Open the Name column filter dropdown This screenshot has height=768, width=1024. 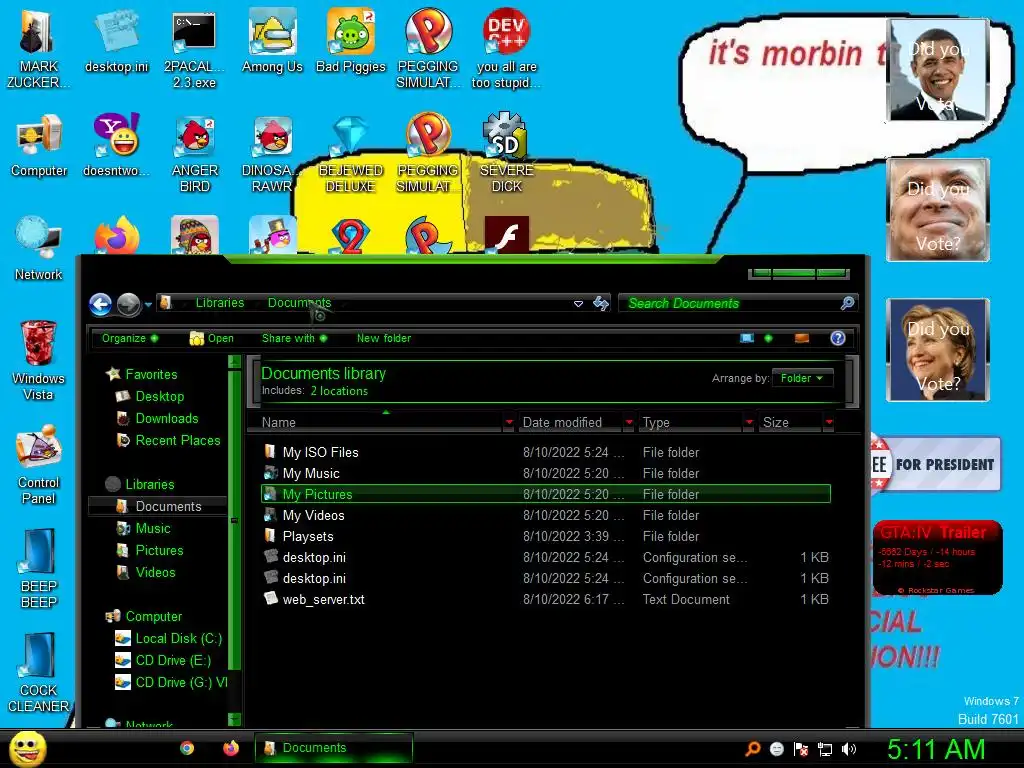pos(509,422)
